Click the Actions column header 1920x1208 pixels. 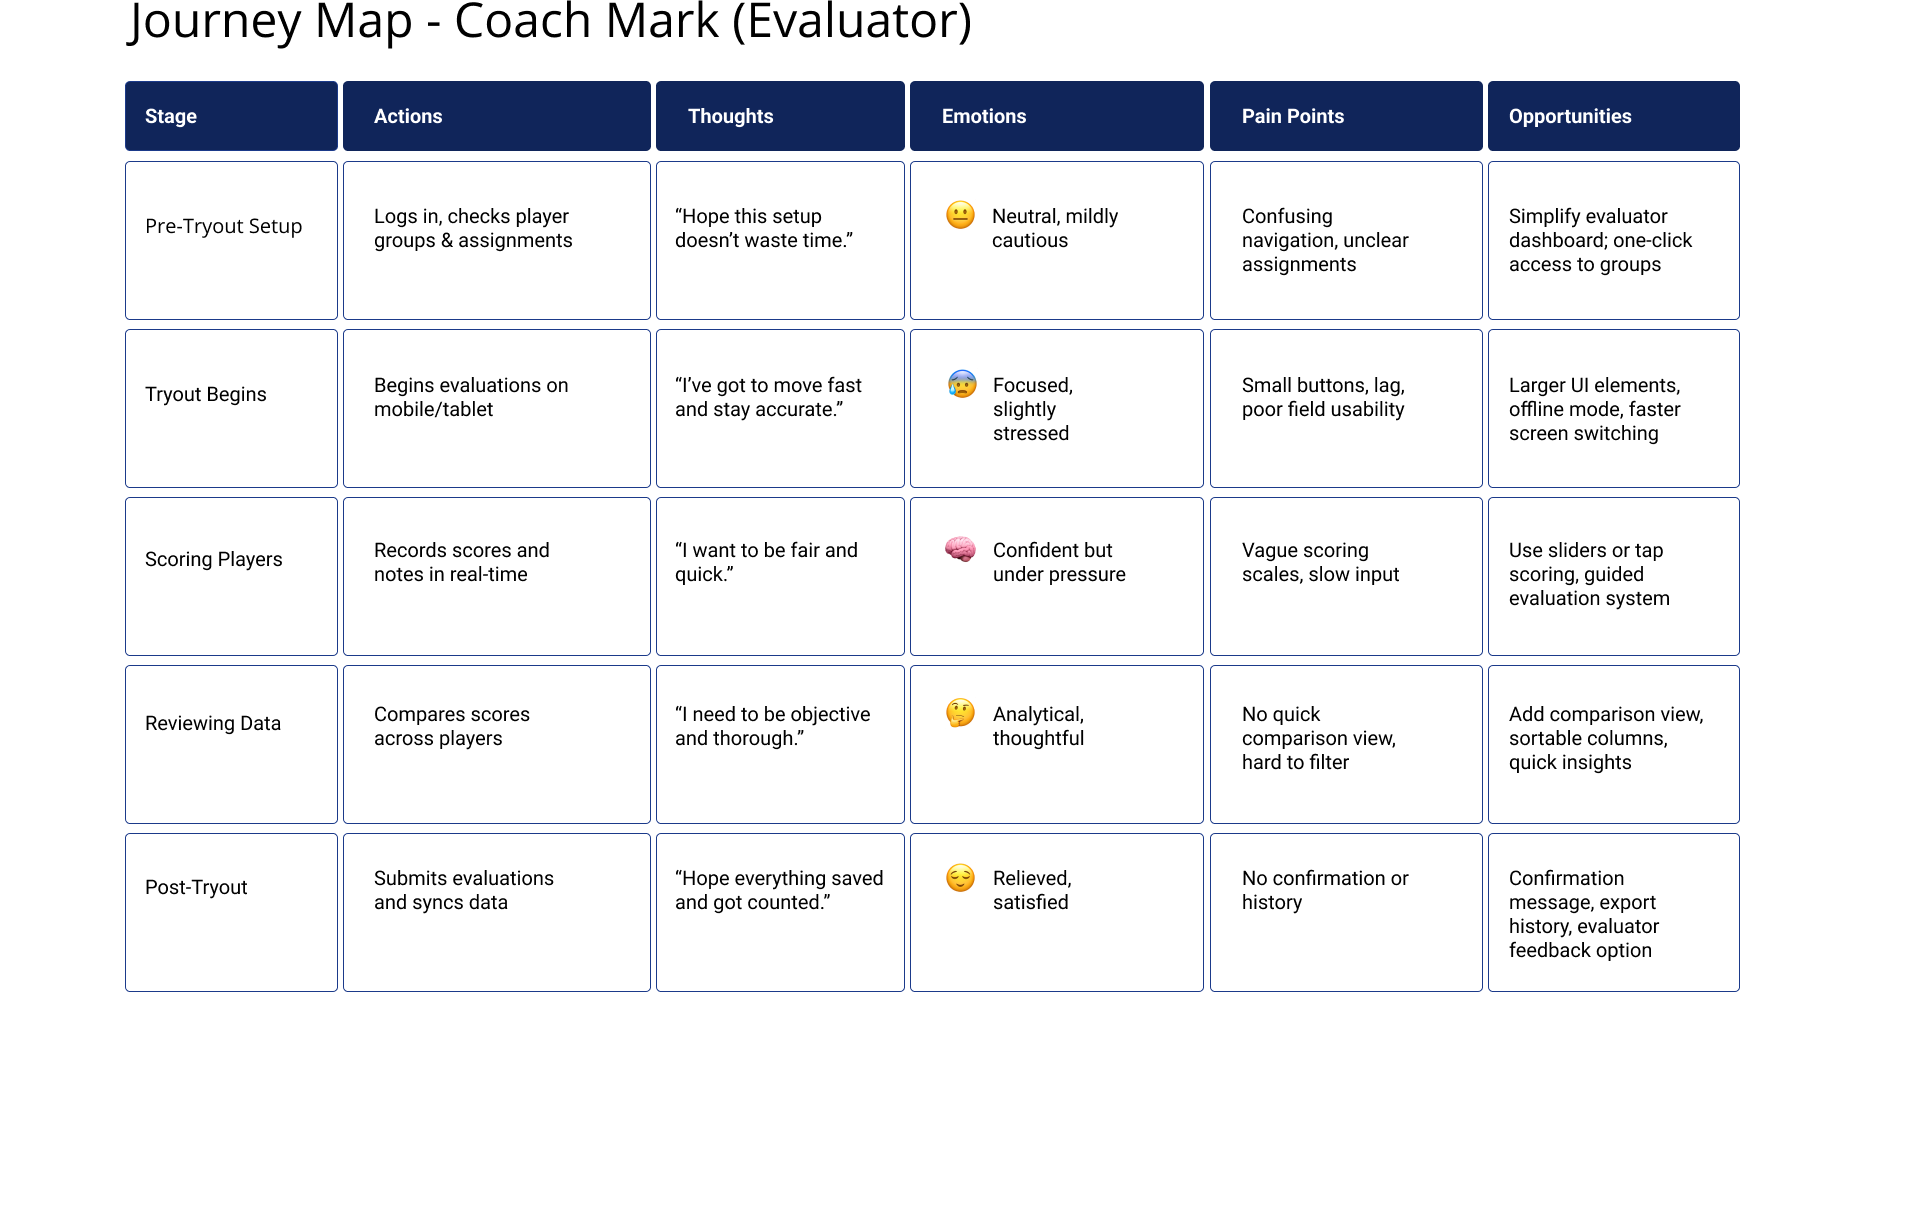click(x=496, y=116)
